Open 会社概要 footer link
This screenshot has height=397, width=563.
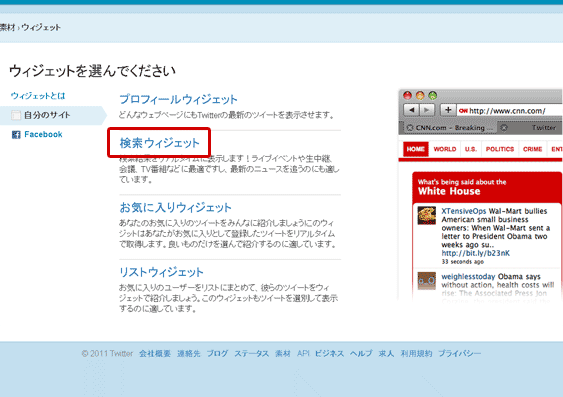click(x=155, y=354)
